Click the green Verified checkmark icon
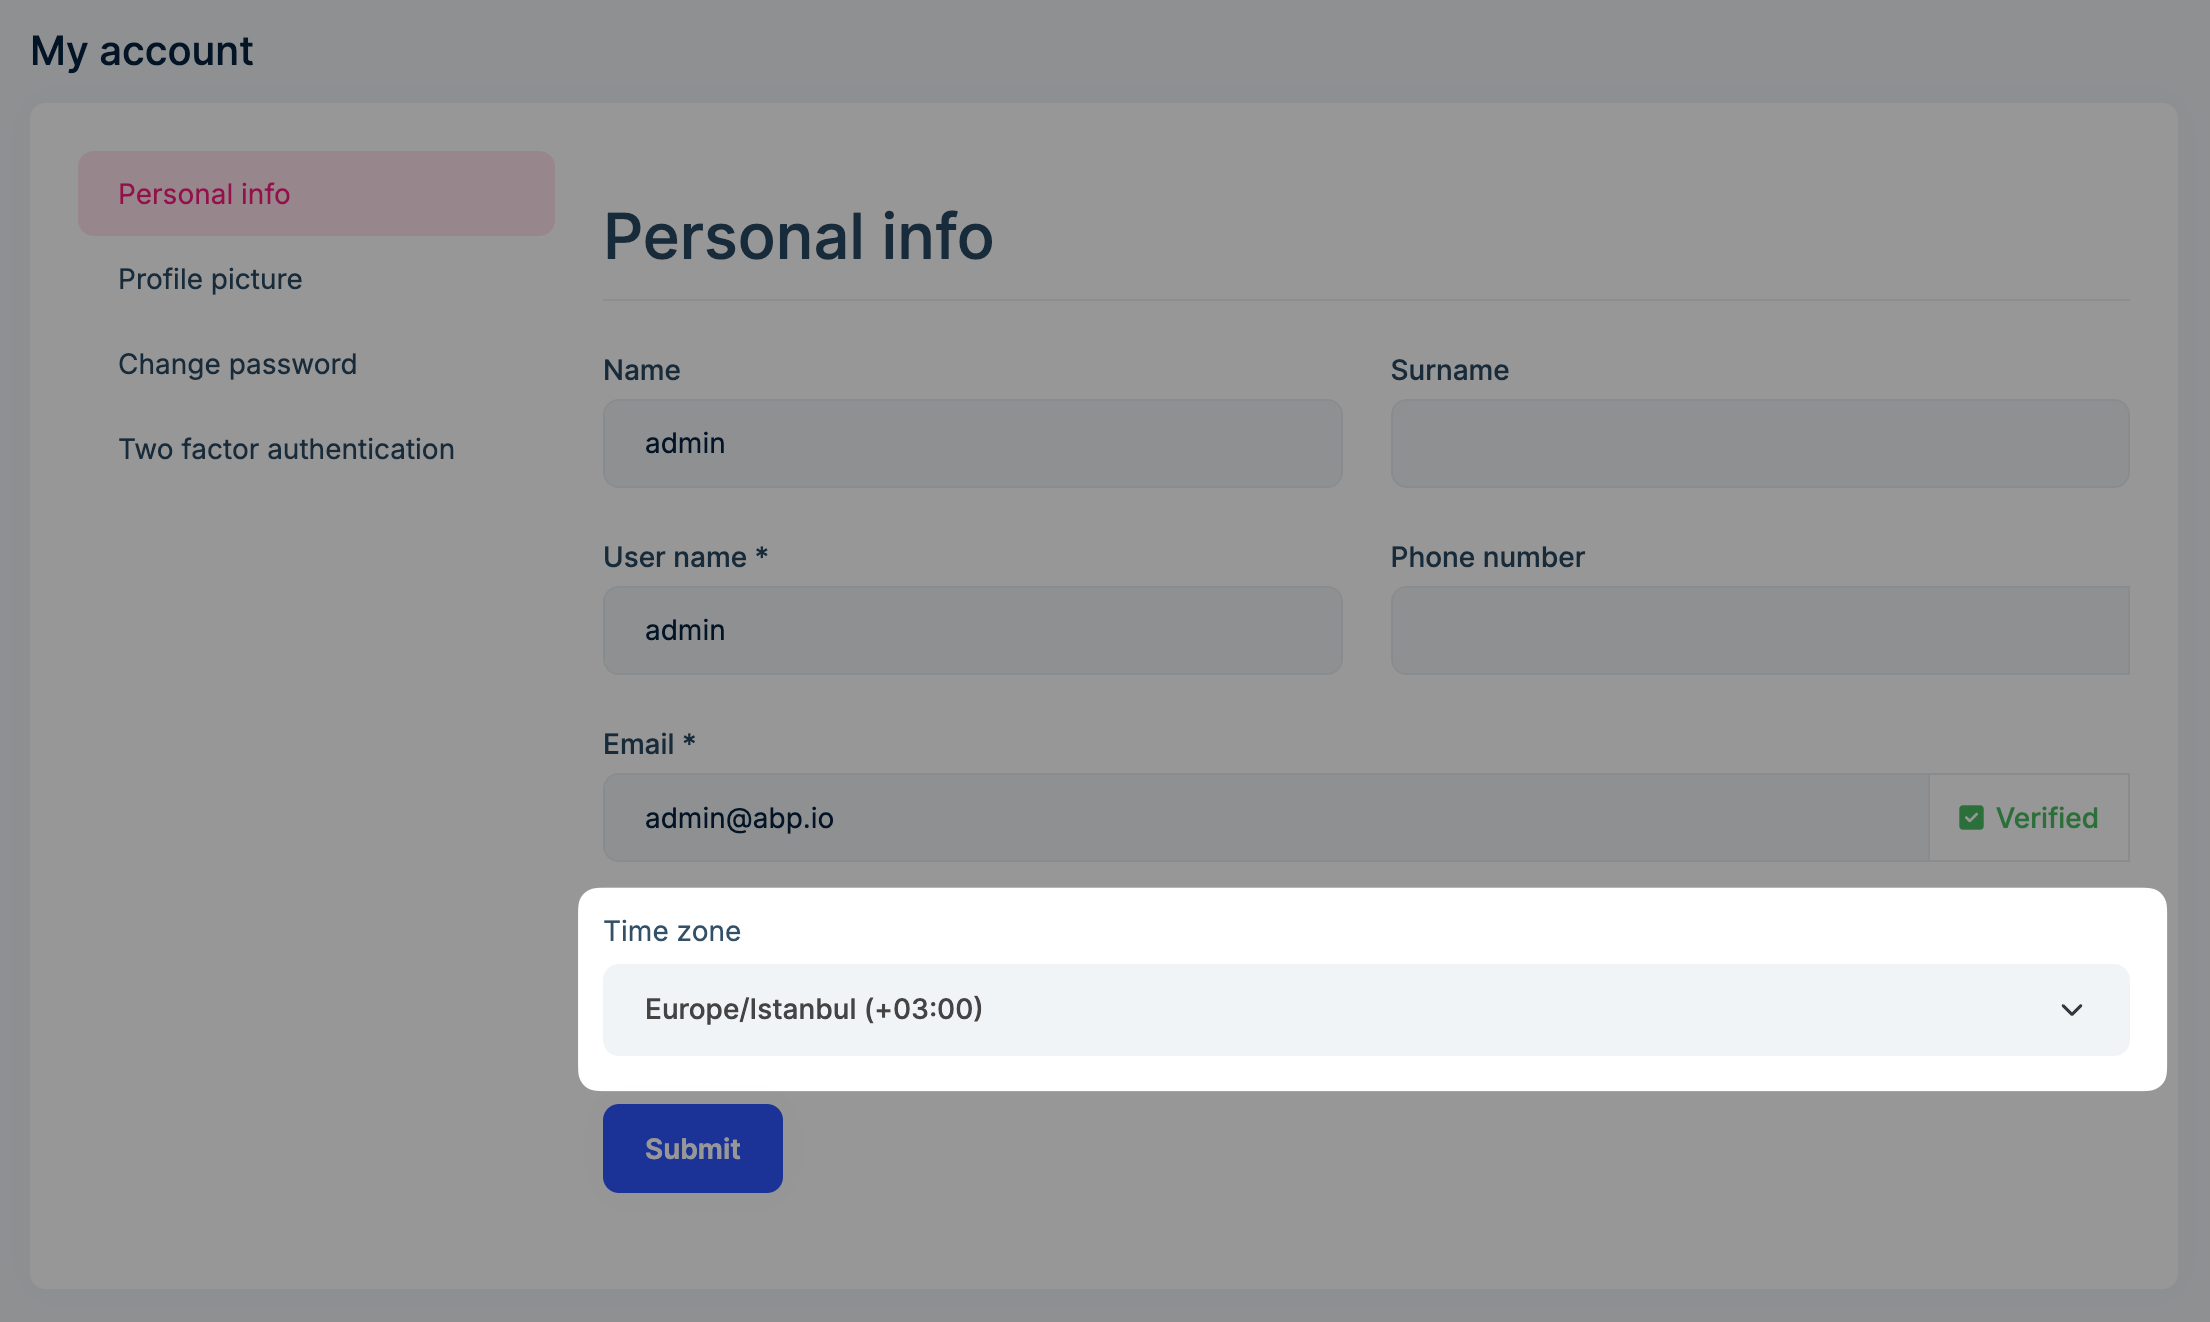Viewport: 2210px width, 1322px height. click(1971, 817)
